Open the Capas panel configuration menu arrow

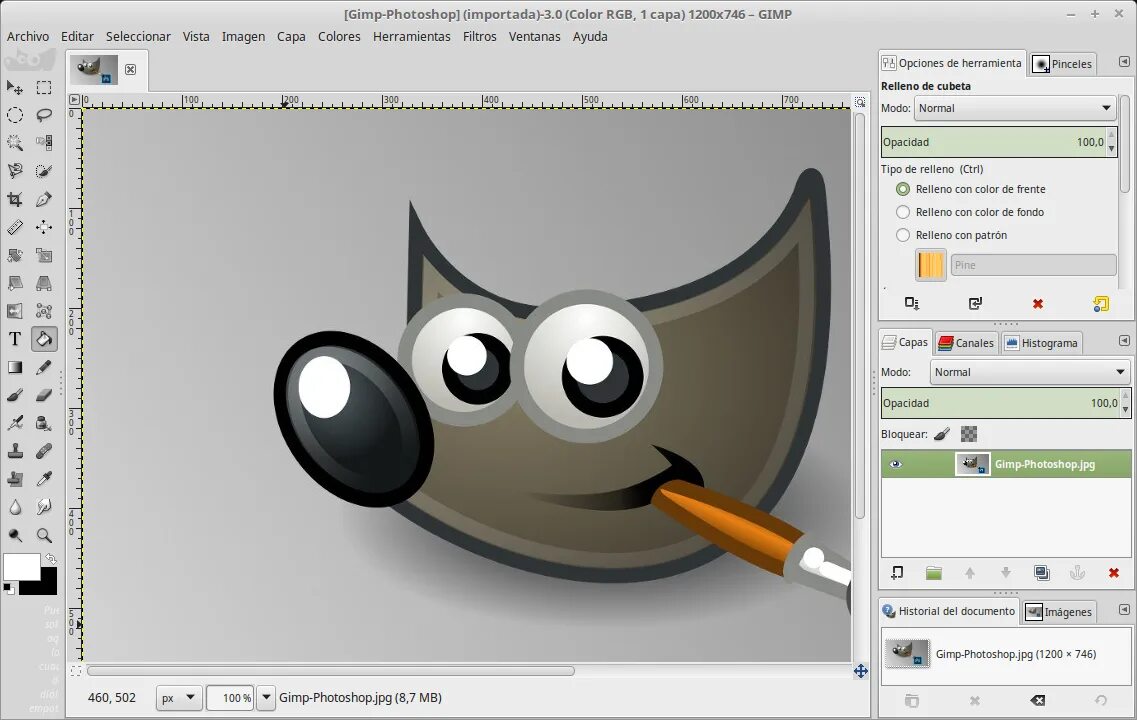pos(1124,341)
